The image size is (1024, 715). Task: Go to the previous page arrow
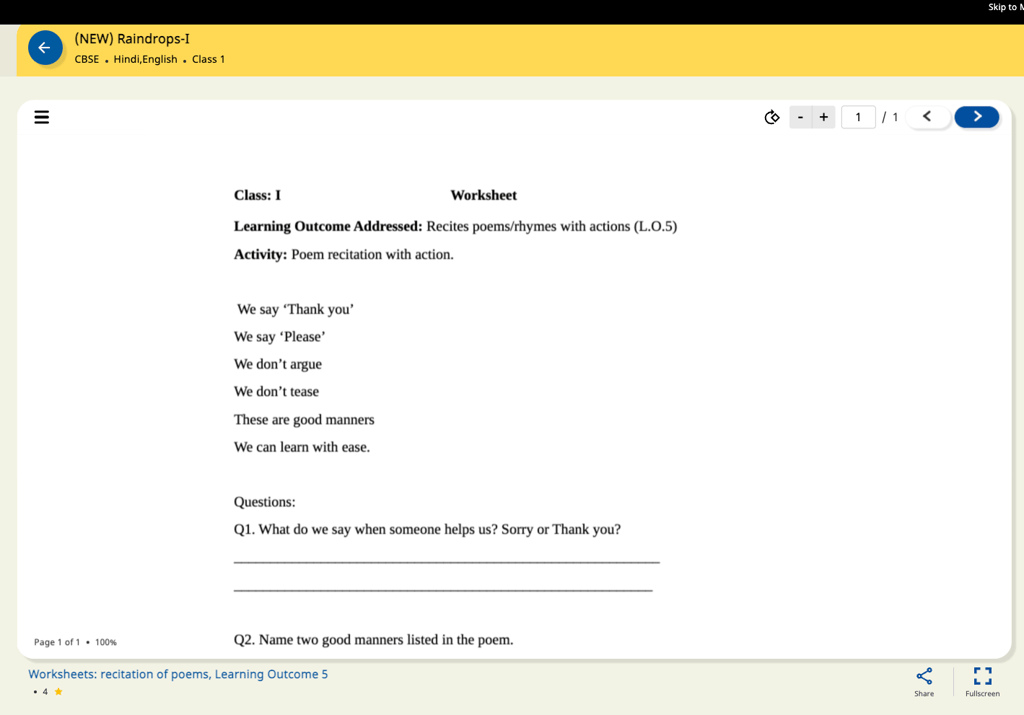(927, 117)
